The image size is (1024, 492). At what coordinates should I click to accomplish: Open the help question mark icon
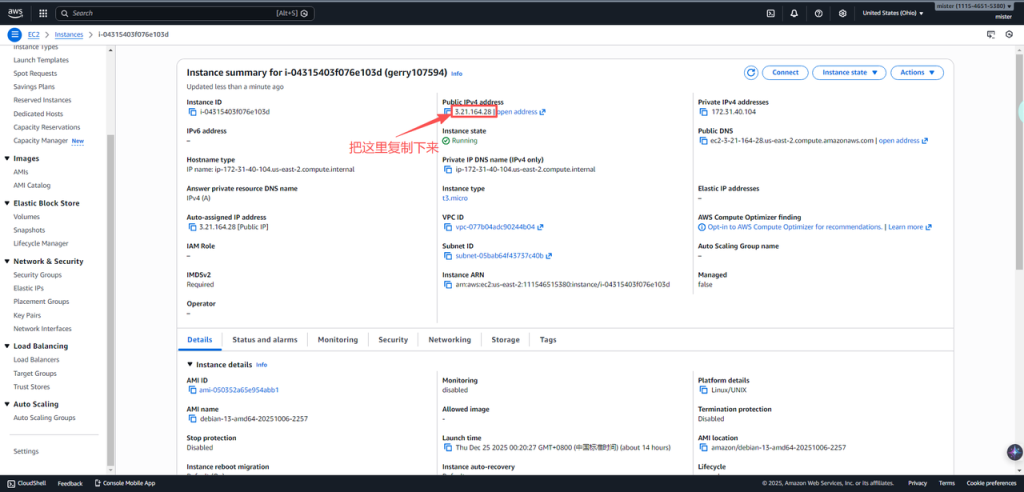click(x=818, y=13)
